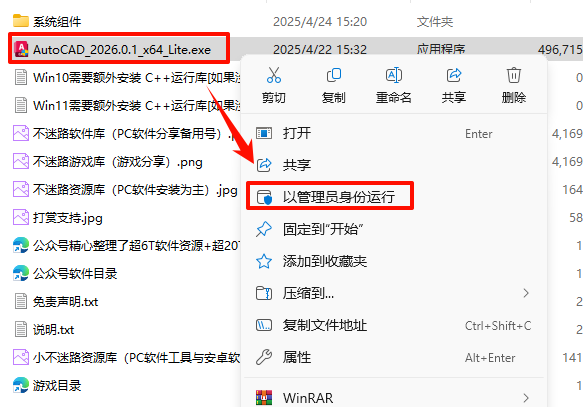This screenshot has height=407, width=583.
Task: Select the AutoCAD_2026.0.1_x64_Lite.exe file icon
Action: pos(21,49)
